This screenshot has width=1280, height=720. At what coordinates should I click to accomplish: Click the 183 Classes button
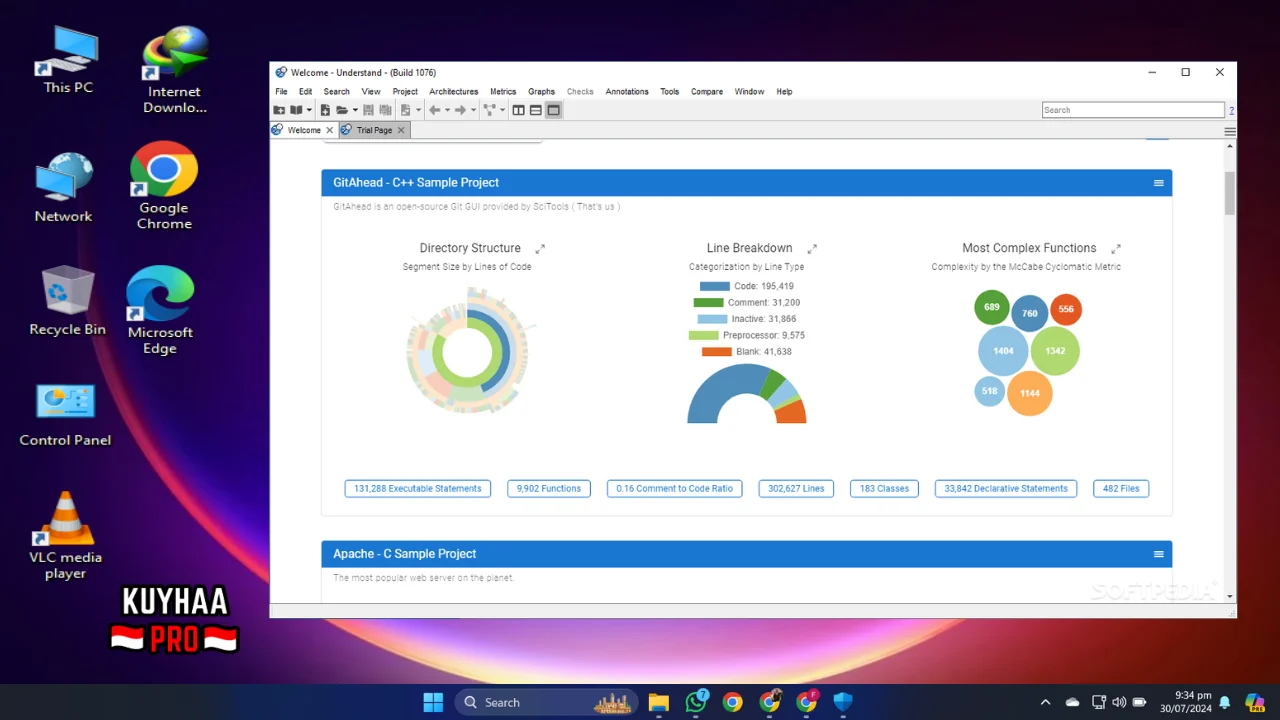pyautogui.click(x=884, y=488)
